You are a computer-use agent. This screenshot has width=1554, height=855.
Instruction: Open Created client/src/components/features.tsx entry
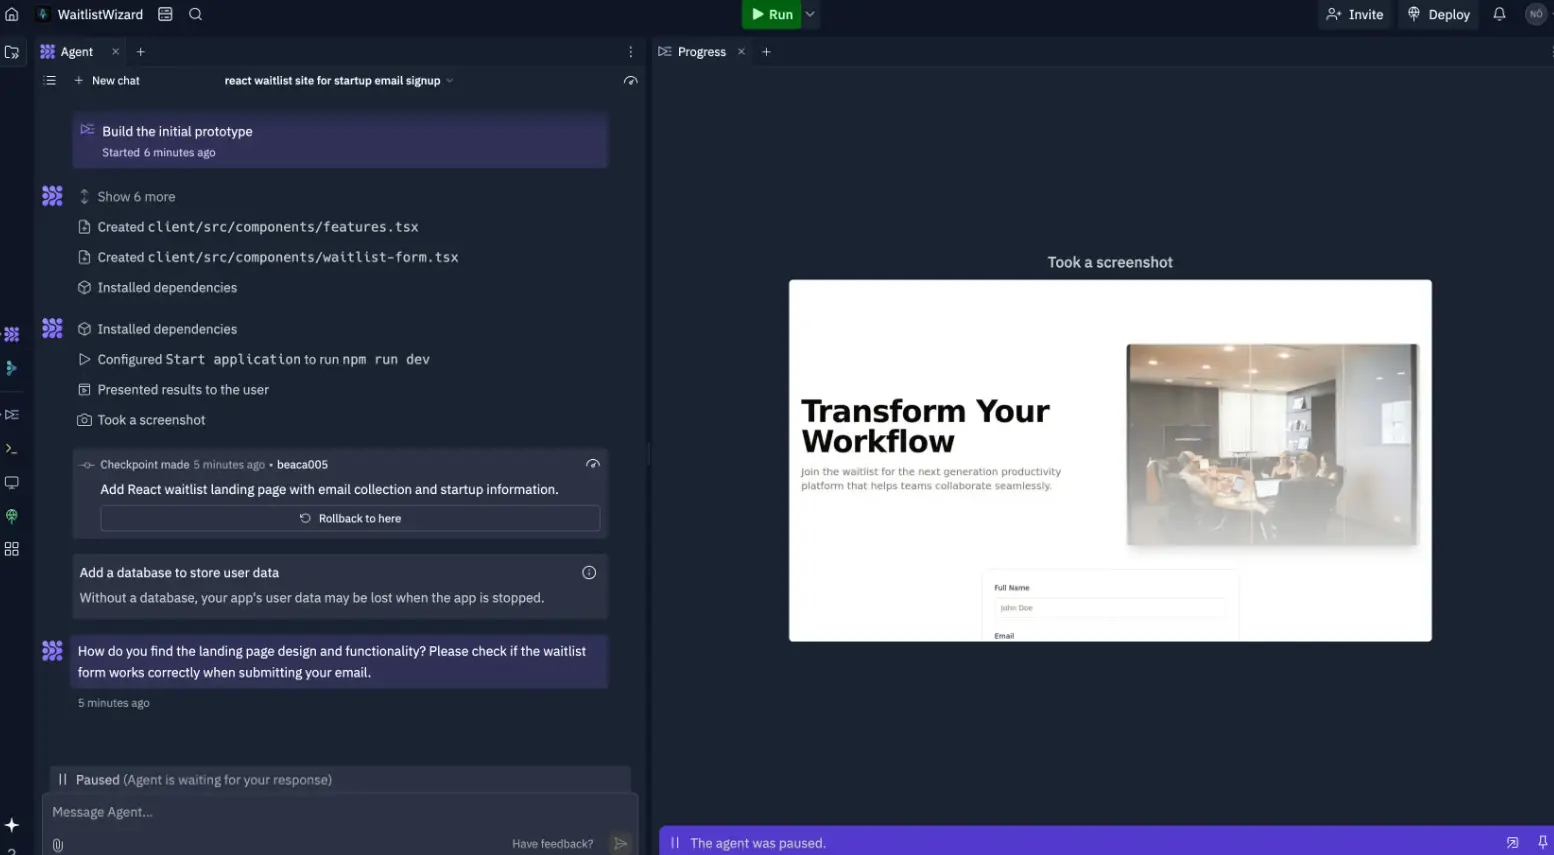coord(249,227)
